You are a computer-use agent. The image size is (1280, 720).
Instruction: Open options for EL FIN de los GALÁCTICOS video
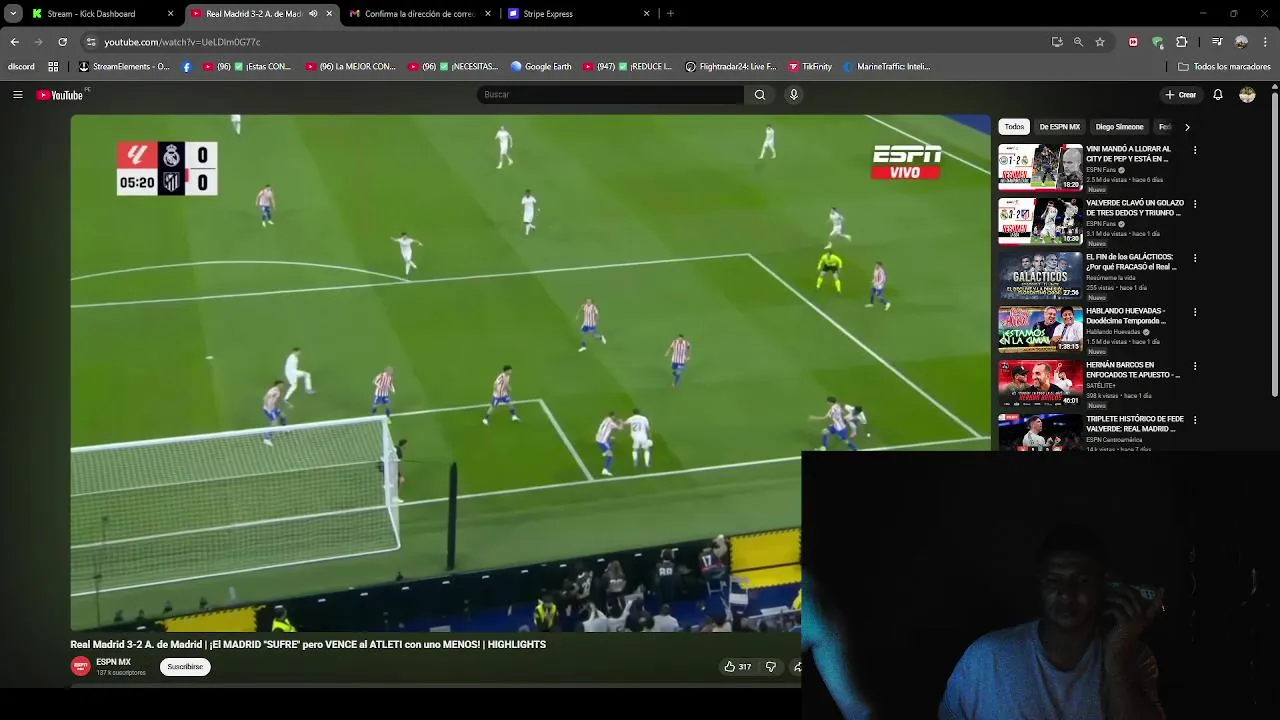point(1195,258)
